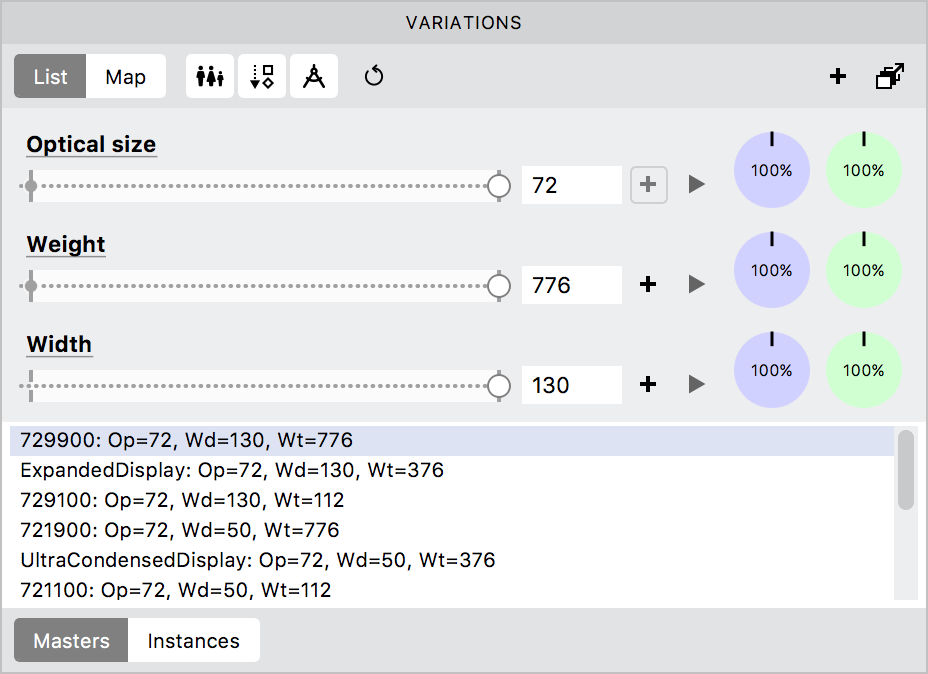Click the blue 100% dial for Optical size
The image size is (928, 674).
tap(772, 170)
